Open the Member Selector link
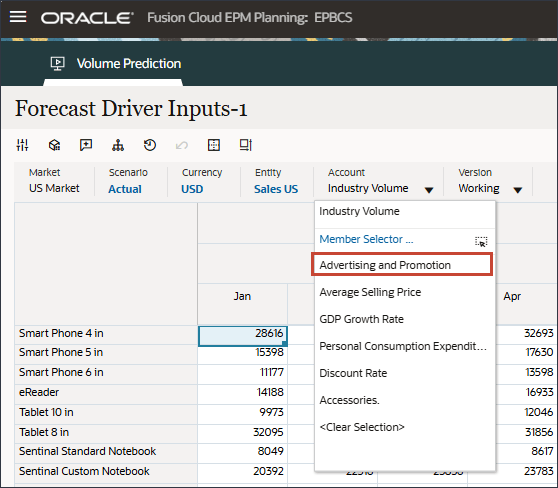 pos(367,239)
